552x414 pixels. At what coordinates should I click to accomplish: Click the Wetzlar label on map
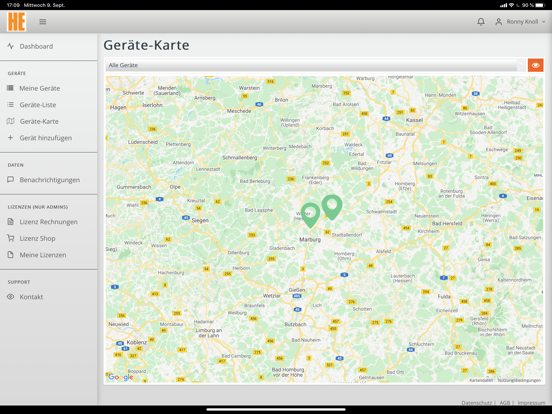[x=272, y=296]
